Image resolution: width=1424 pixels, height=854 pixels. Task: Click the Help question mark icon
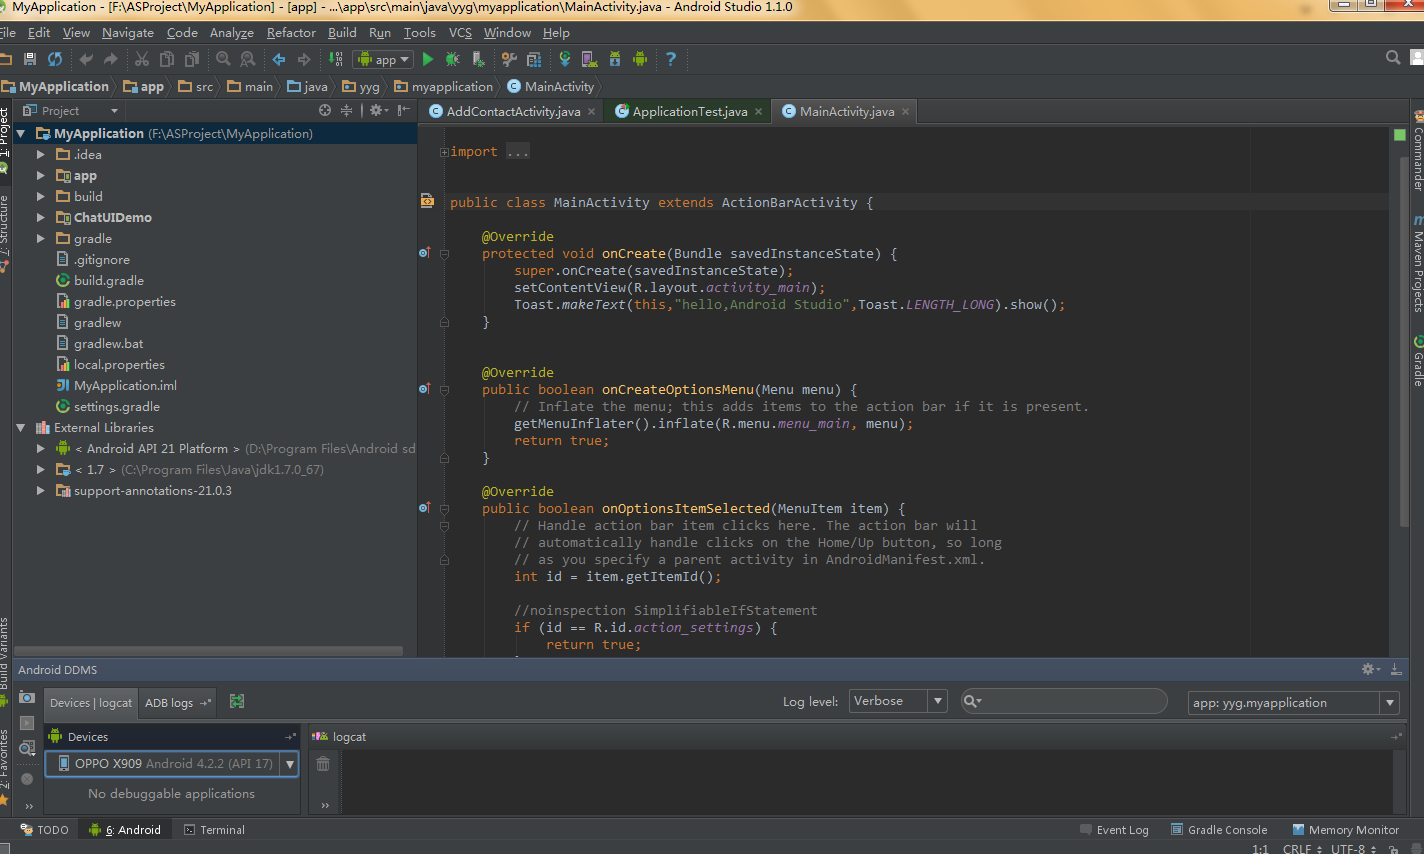coord(671,60)
